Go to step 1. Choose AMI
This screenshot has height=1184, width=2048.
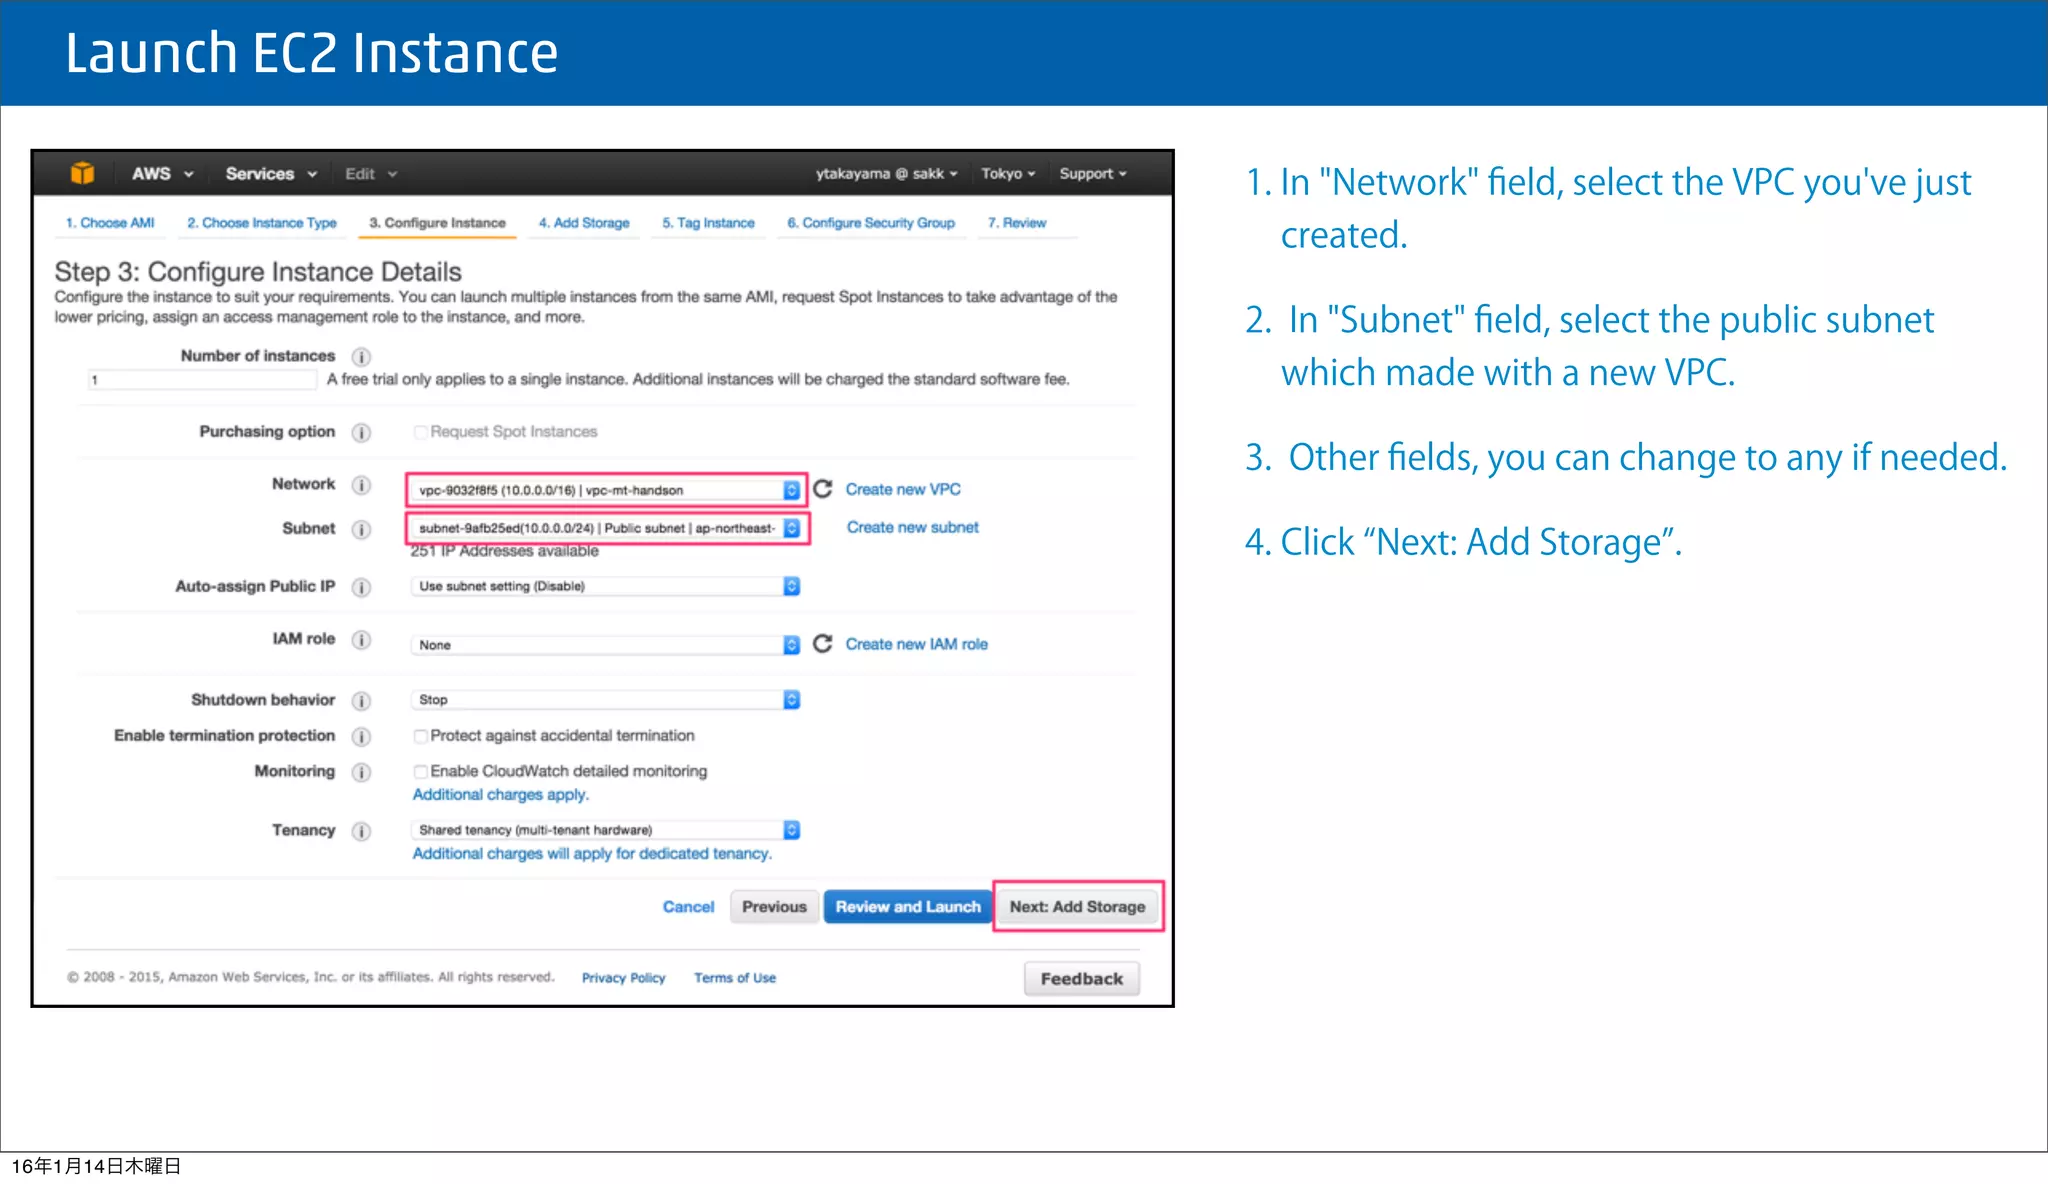coord(110,223)
